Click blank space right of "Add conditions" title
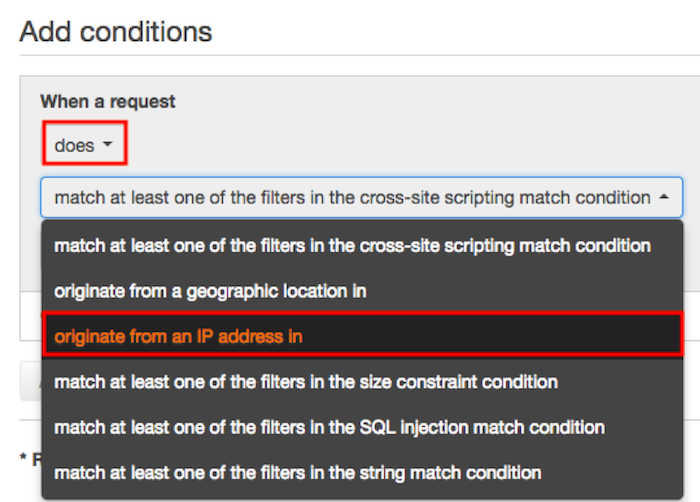Image resolution: width=700 pixels, height=502 pixels. coord(450,31)
